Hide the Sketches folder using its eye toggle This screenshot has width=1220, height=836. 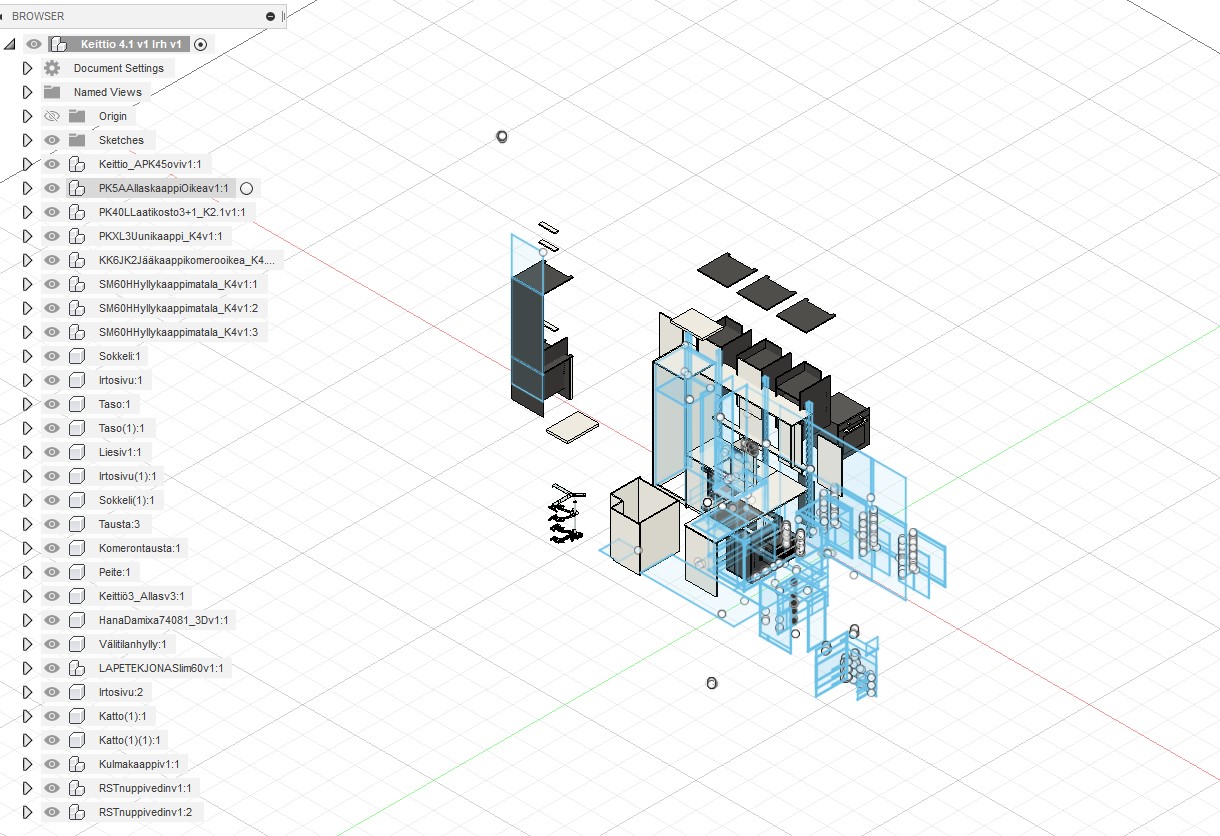click(x=50, y=140)
